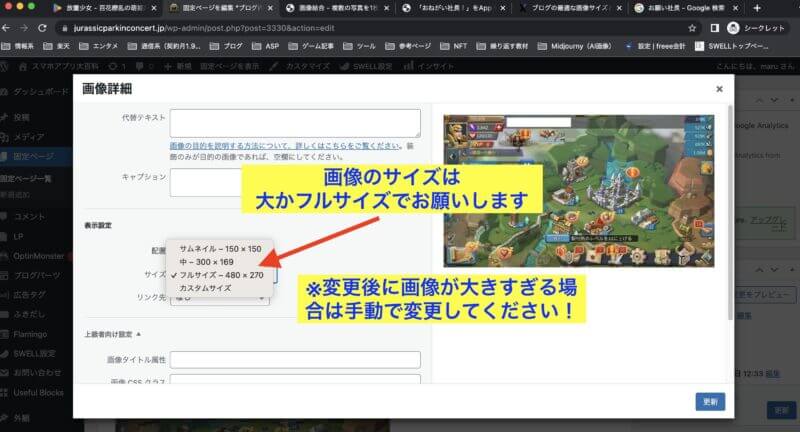Open the 設定 | freee会計 bookmark
This screenshot has height=432, width=800.
(656, 46)
